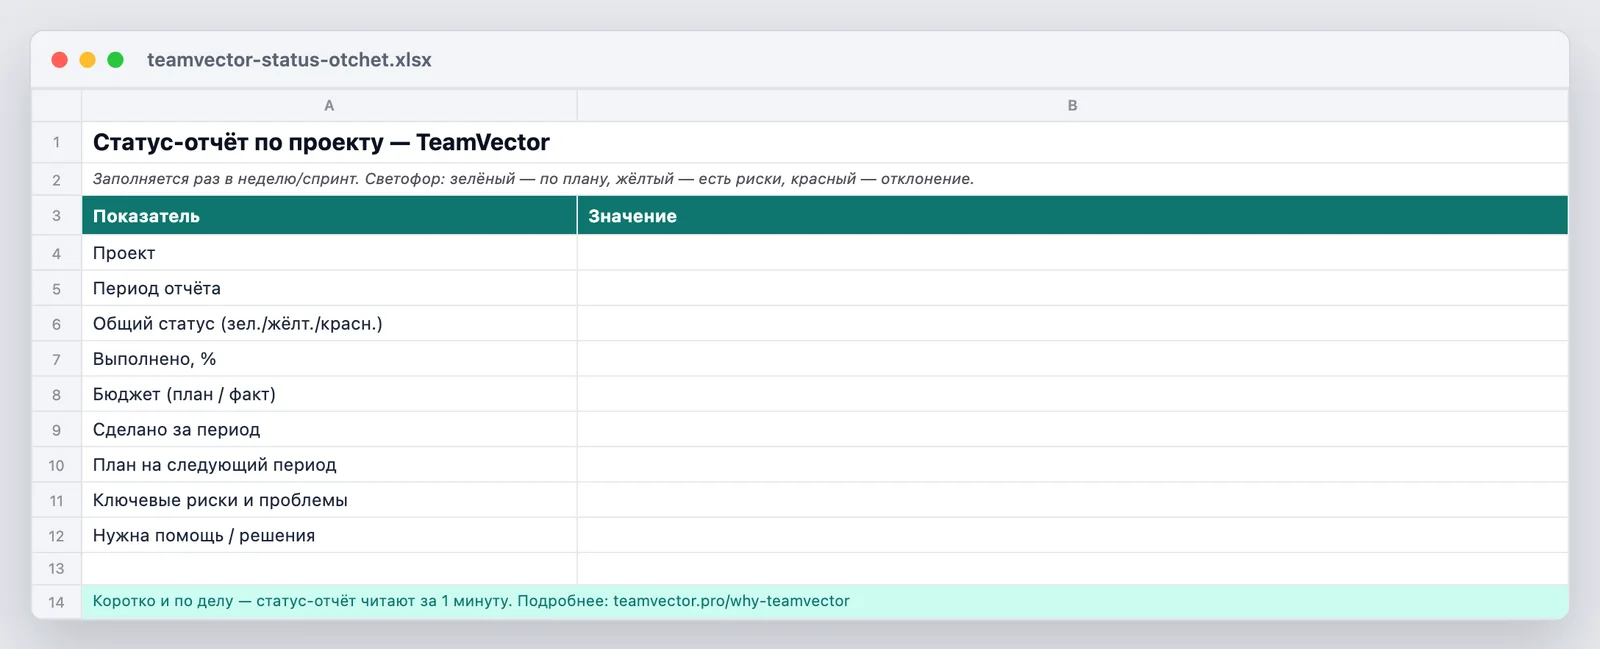Select row 12 header
The image size is (1600, 649).
pos(56,535)
